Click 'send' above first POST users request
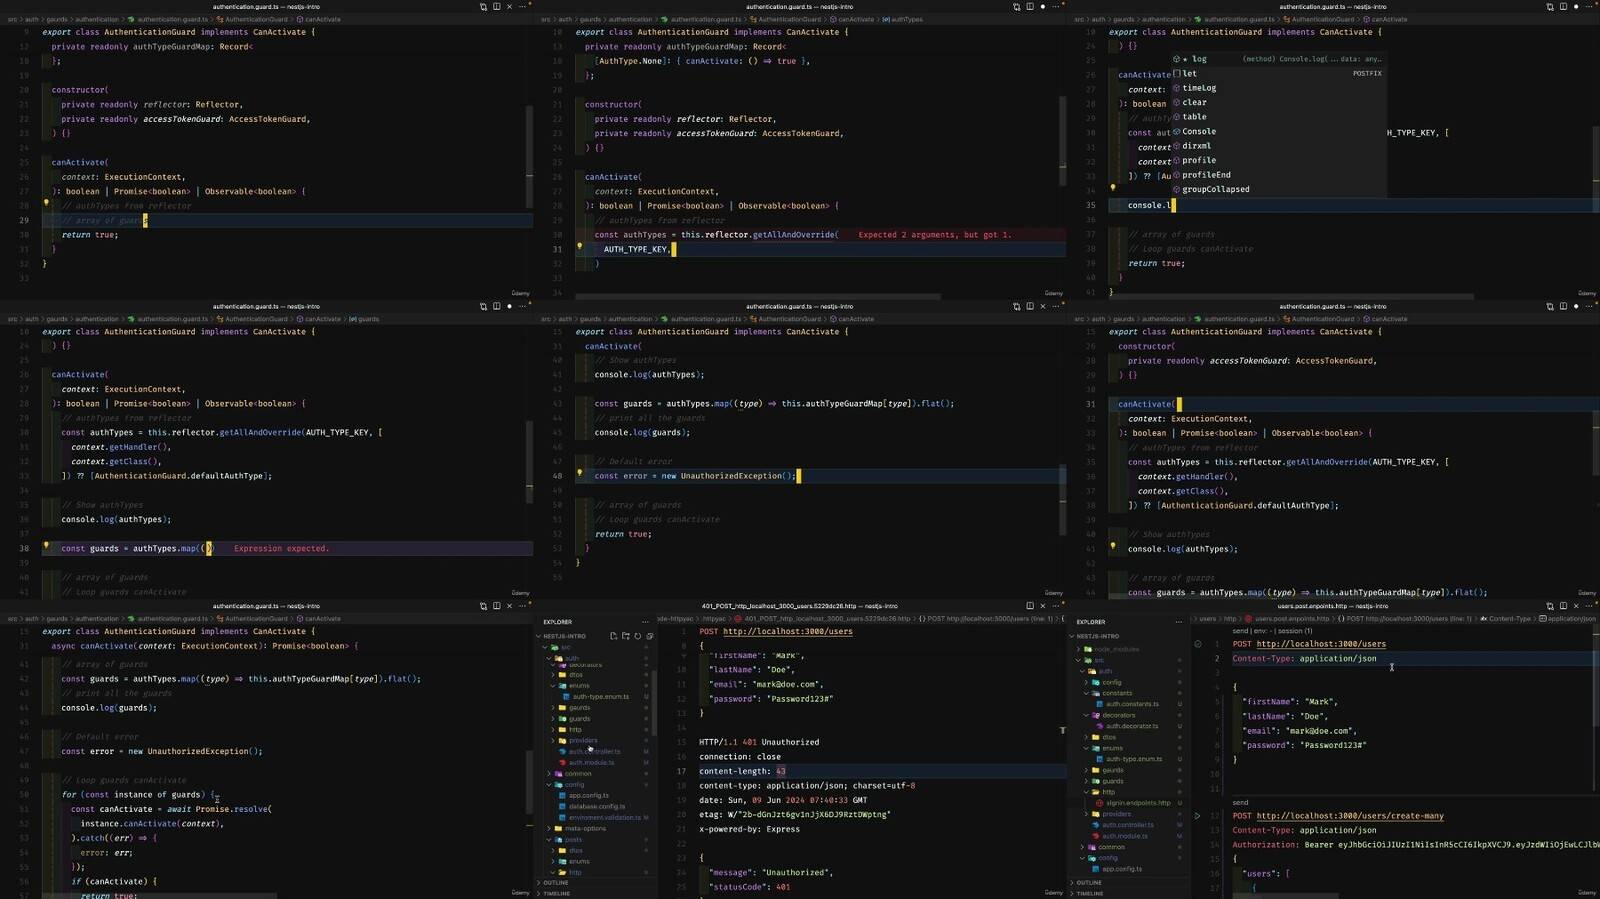 coord(1240,631)
